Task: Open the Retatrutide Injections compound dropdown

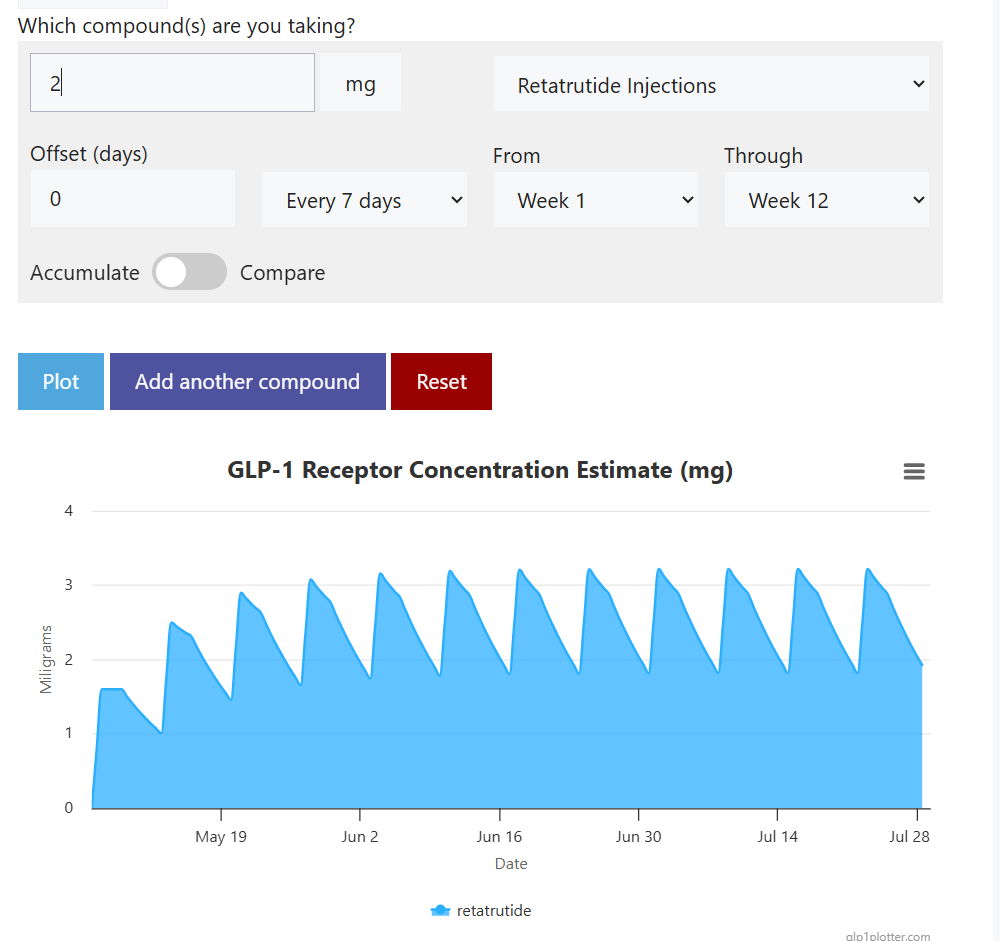Action: click(x=711, y=84)
